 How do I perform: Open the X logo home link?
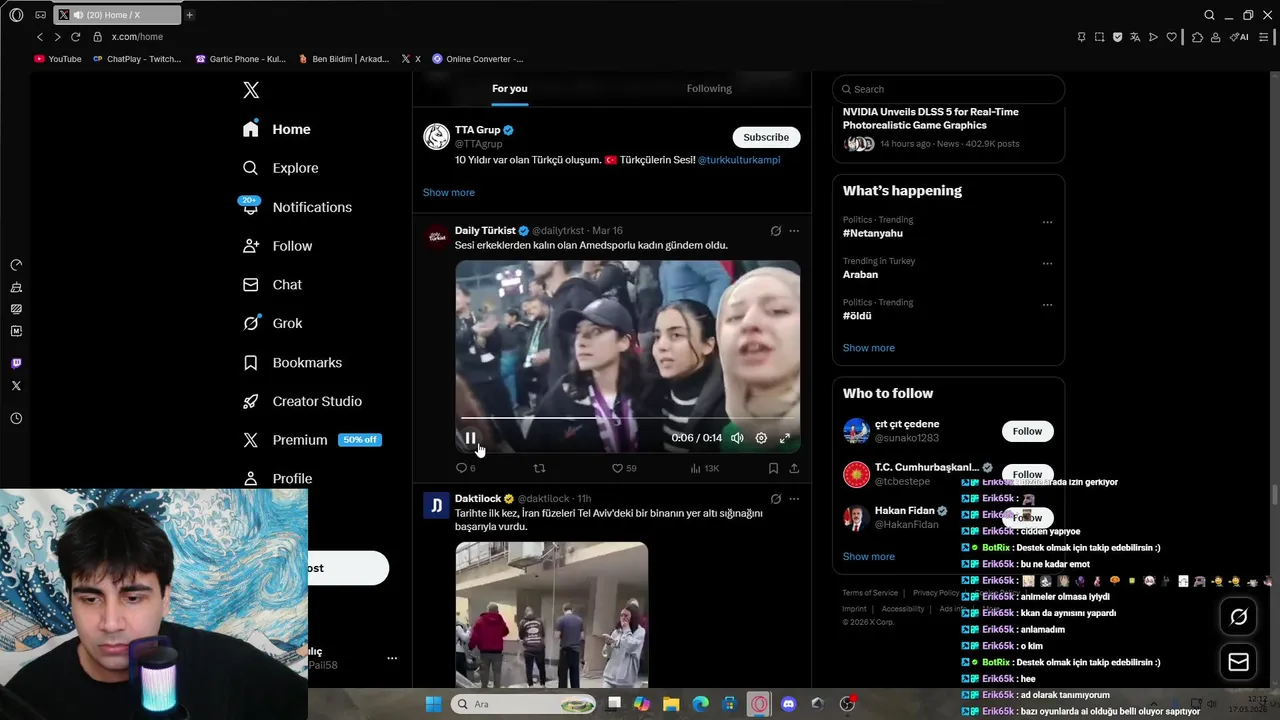(251, 90)
